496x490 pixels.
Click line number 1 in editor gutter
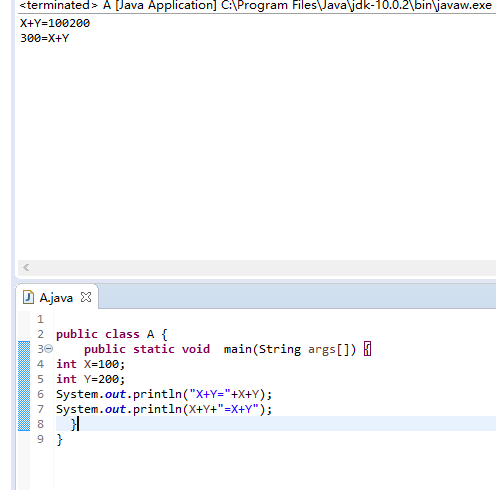40,319
